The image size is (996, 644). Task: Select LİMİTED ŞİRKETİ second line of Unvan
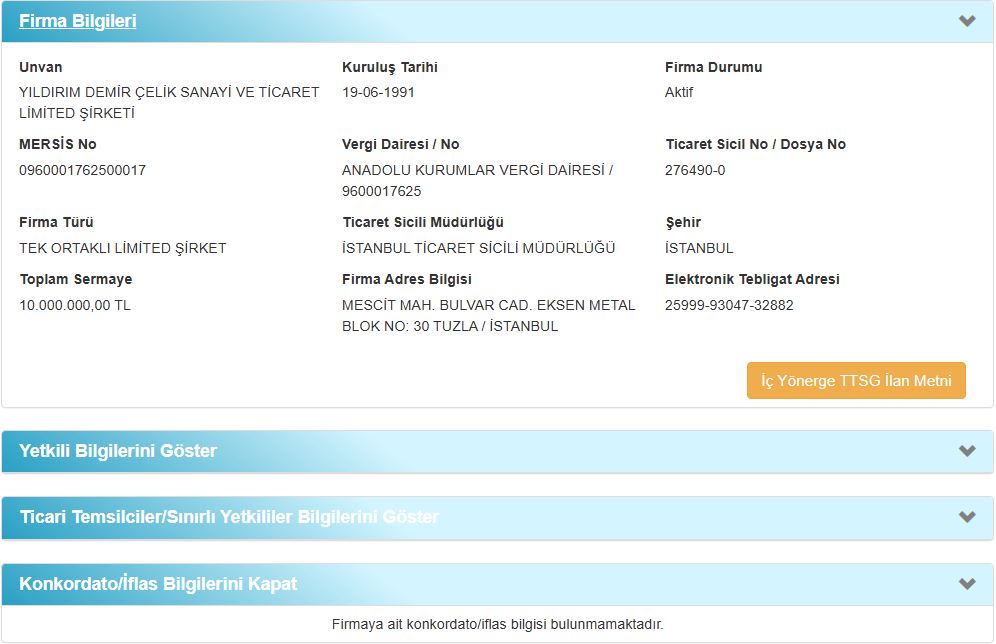pos(77,113)
